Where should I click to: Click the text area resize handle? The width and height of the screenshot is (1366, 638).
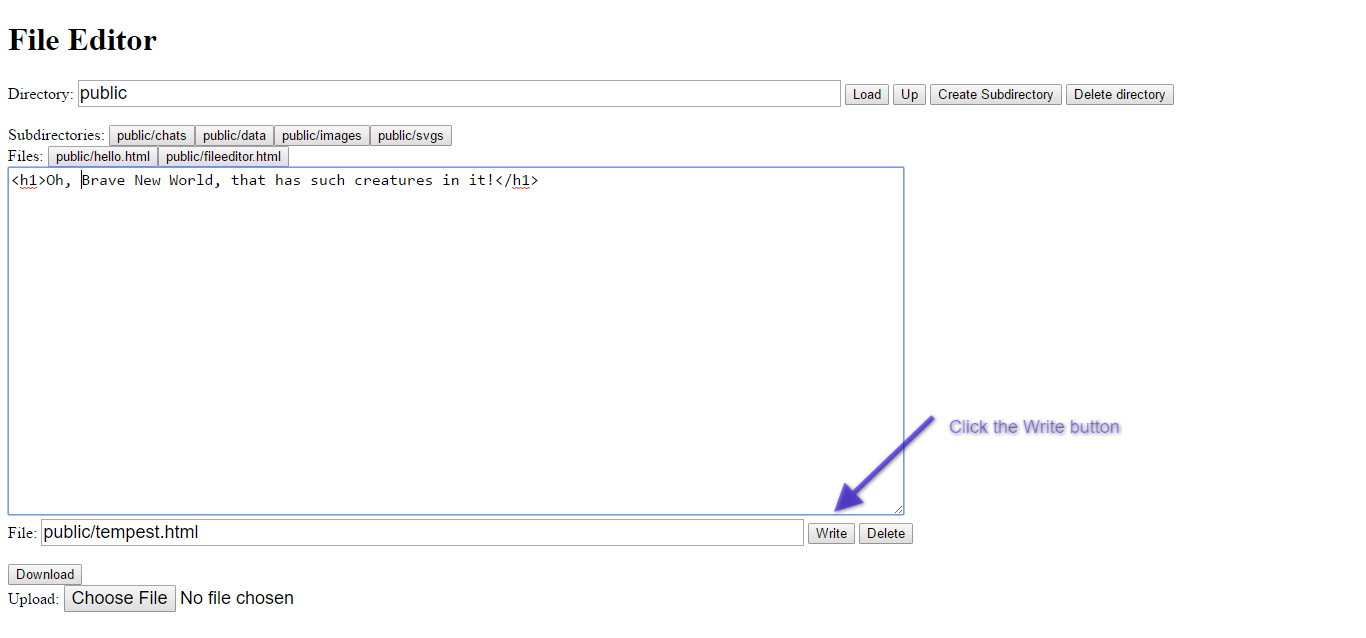click(898, 509)
